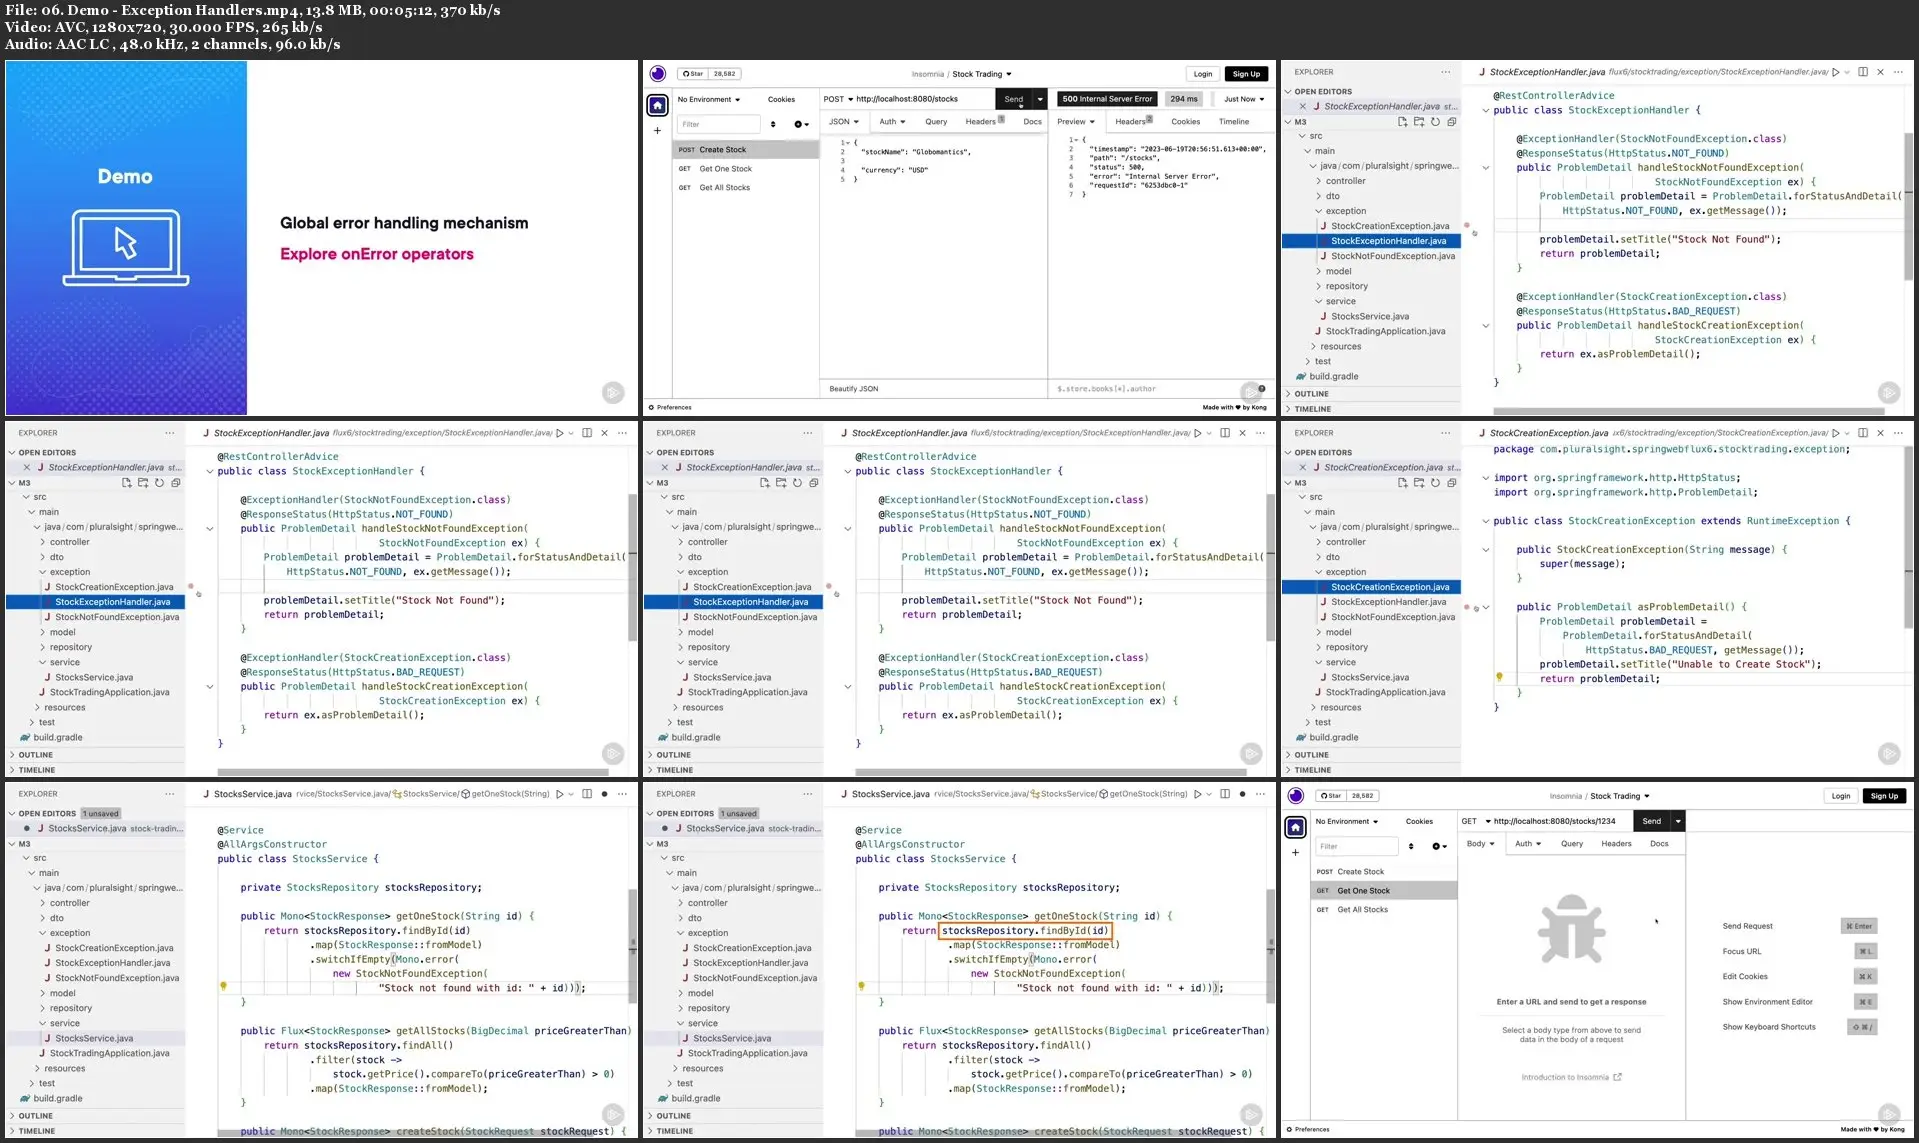Fold public class StockCreationException chevron
The width and height of the screenshot is (1919, 1143).
coord(1485,521)
